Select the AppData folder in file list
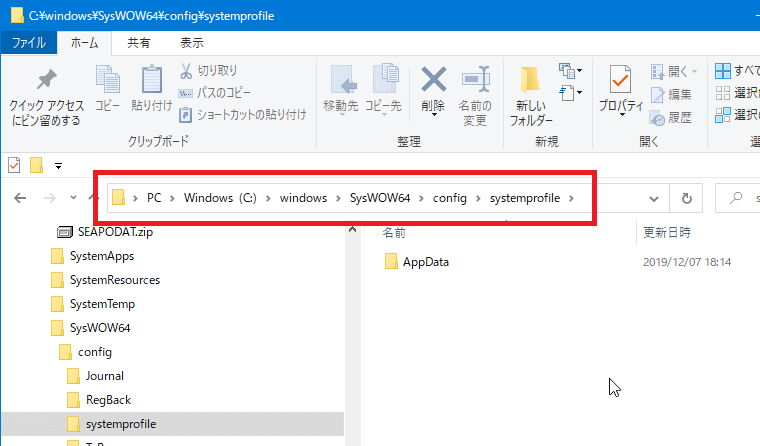The height and width of the screenshot is (446, 760). coord(425,262)
